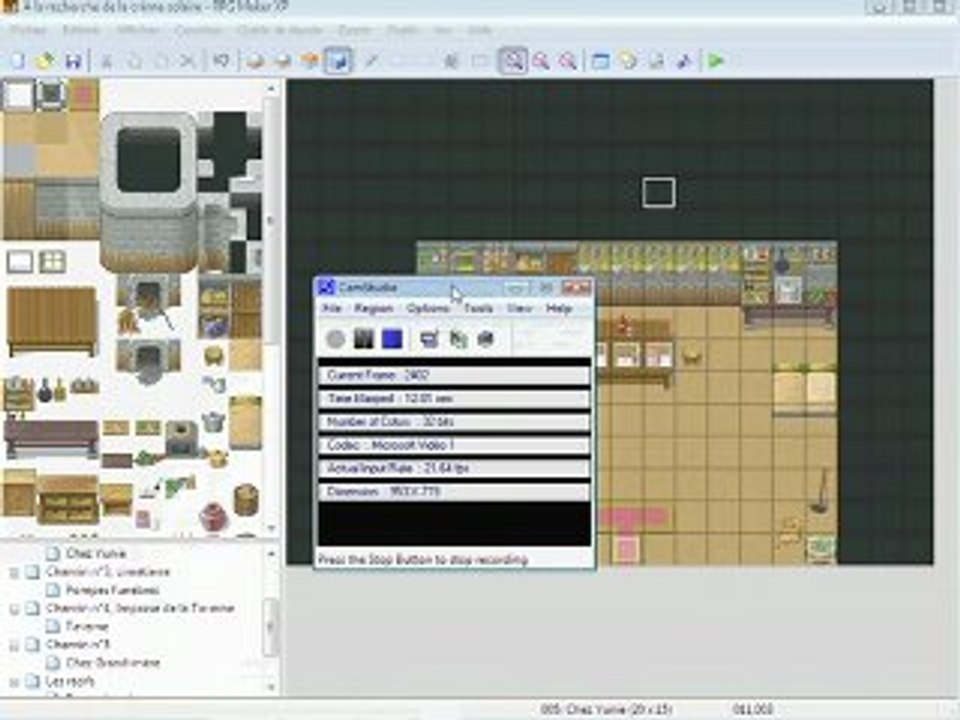This screenshot has width=960, height=720.
Task: Select the highlighted Events layer button
Action: 337,61
